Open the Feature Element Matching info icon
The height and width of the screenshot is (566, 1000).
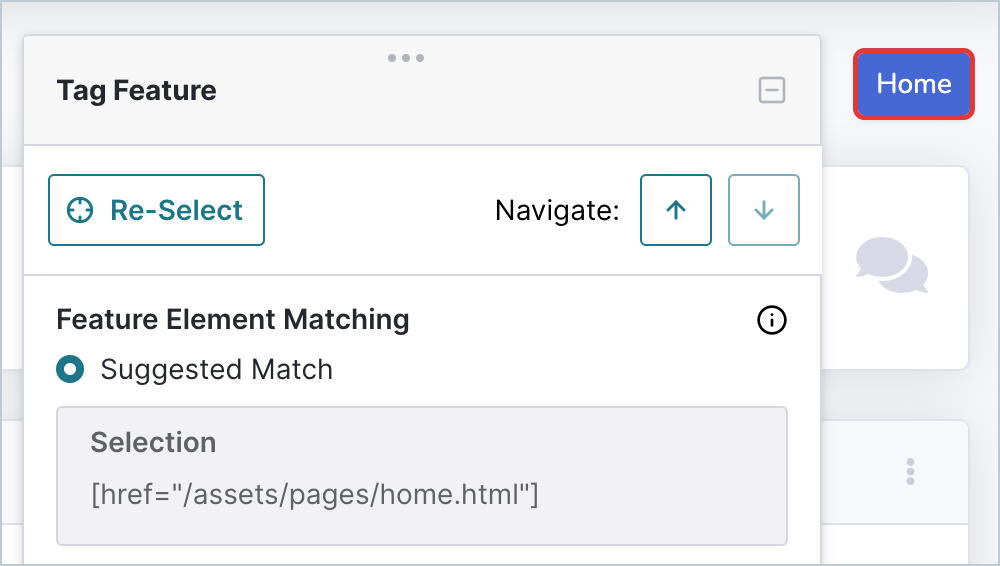click(772, 320)
